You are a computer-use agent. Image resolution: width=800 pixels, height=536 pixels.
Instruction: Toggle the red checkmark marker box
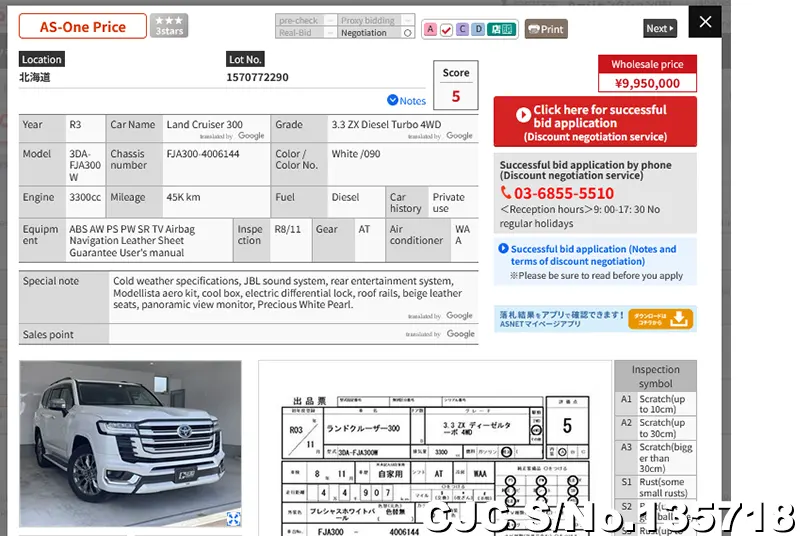click(446, 30)
